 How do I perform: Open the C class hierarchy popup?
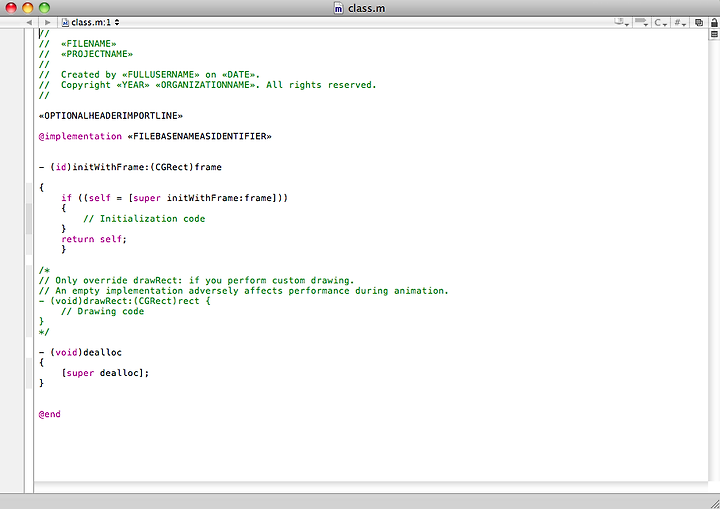660,22
